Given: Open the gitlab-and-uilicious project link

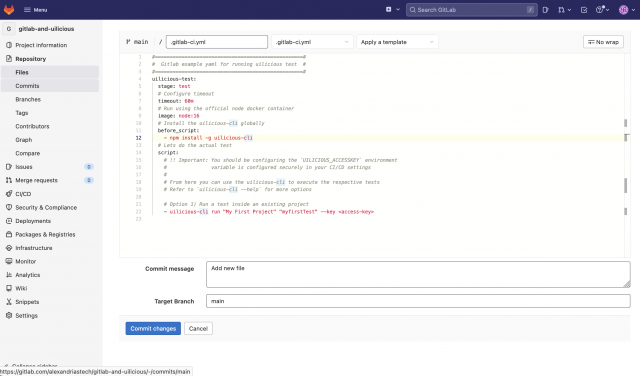Looking at the screenshot, I should [46, 29].
